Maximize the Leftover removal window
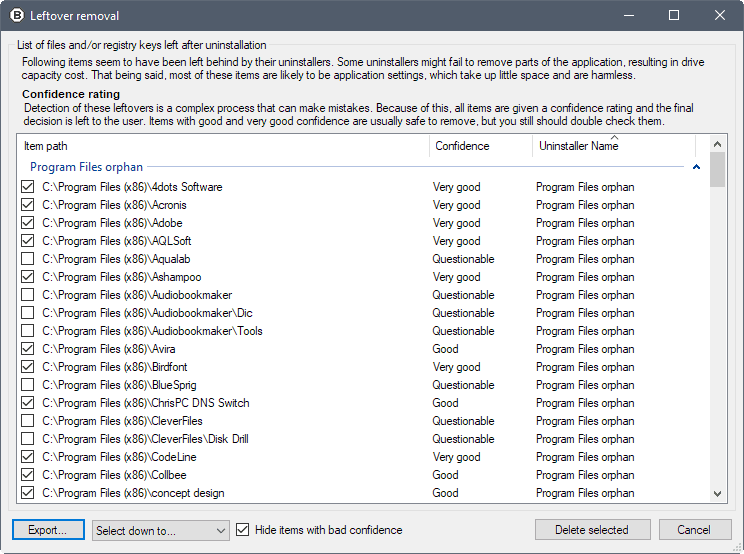Viewport: 744px width, 554px height. (x=674, y=16)
